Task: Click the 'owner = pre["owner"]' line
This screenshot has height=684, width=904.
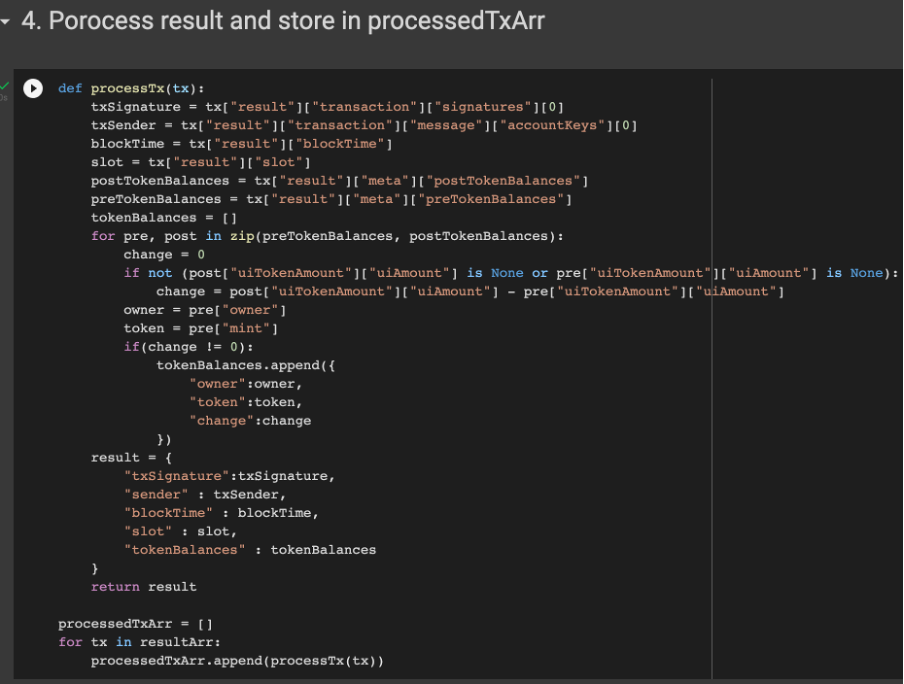Action: 205,310
